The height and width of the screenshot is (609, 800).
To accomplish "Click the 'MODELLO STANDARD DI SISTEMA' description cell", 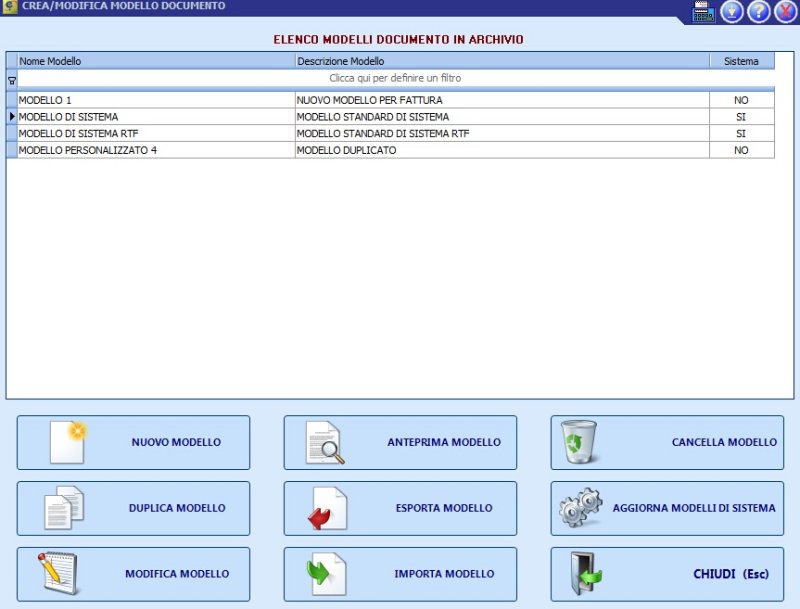I will pos(502,117).
